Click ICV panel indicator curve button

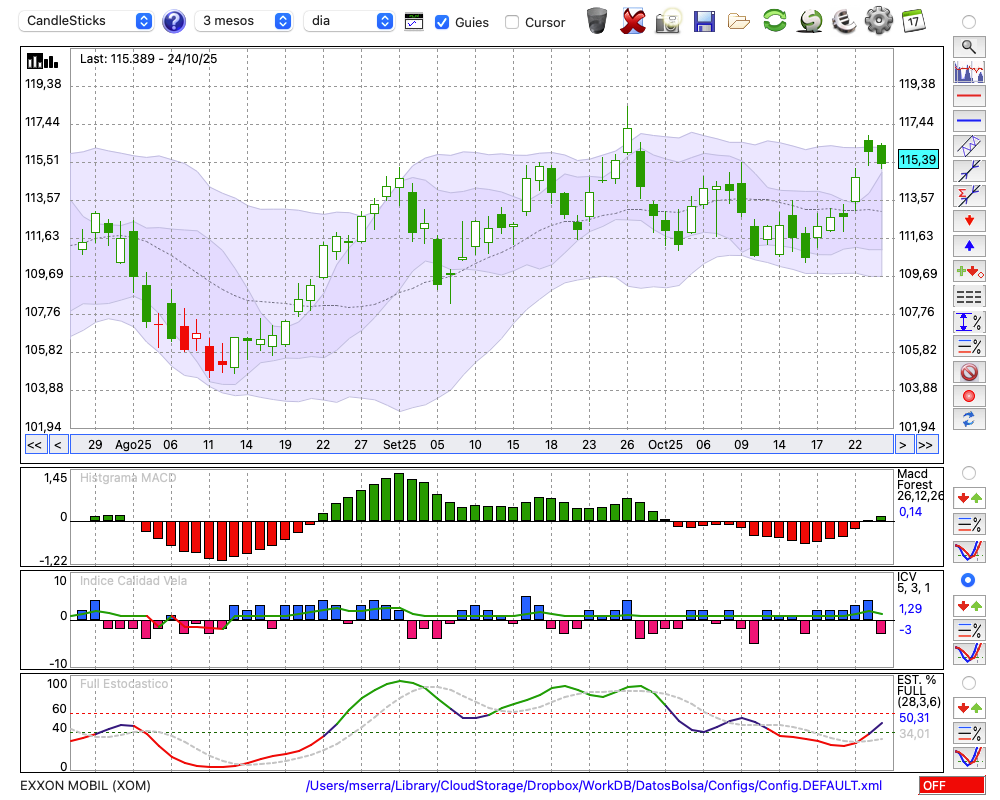969,654
